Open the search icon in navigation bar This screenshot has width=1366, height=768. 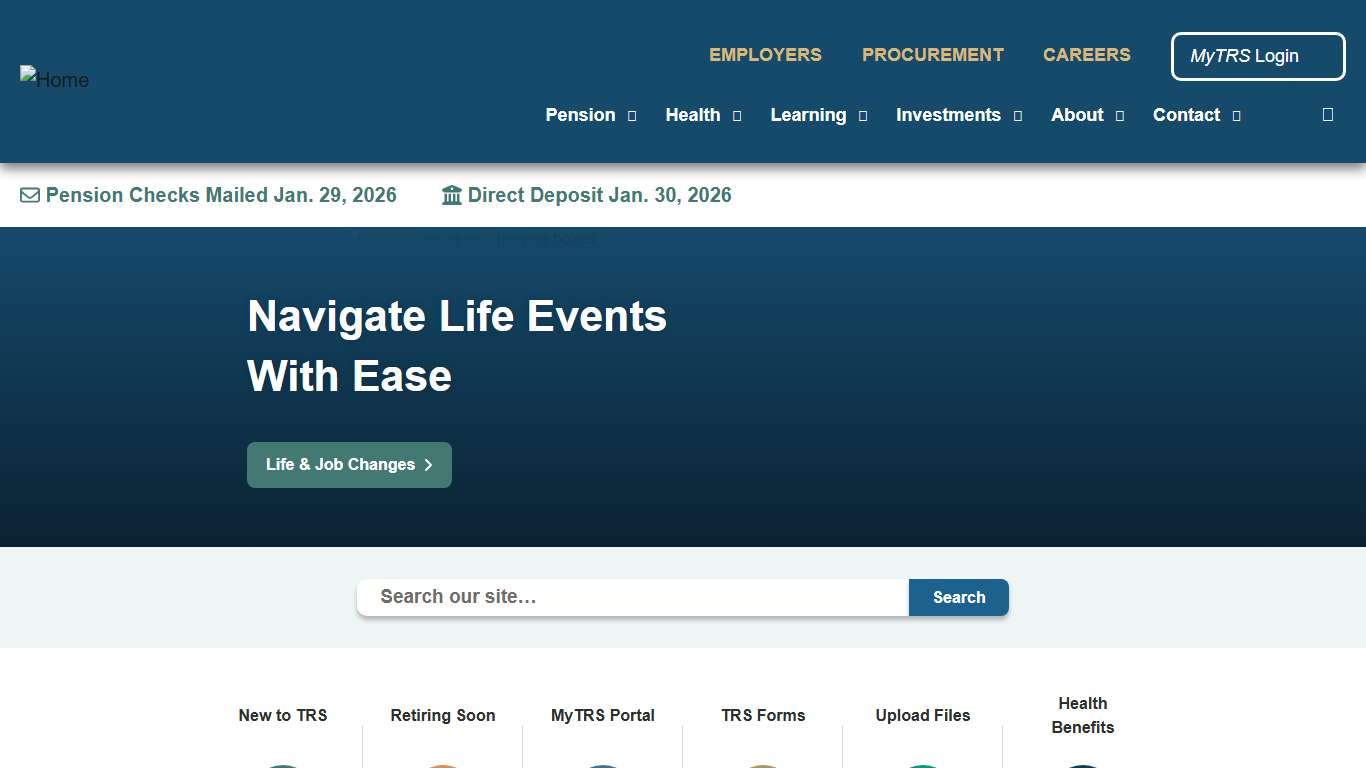[x=1328, y=115]
